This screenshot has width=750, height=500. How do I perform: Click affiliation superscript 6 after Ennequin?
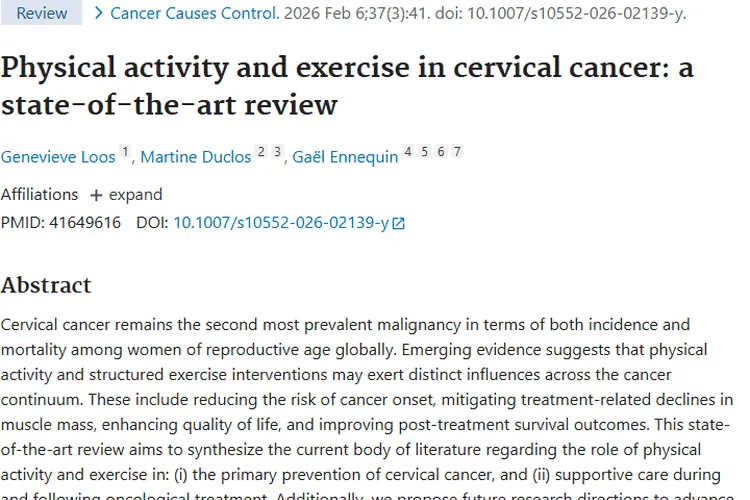[440, 152]
